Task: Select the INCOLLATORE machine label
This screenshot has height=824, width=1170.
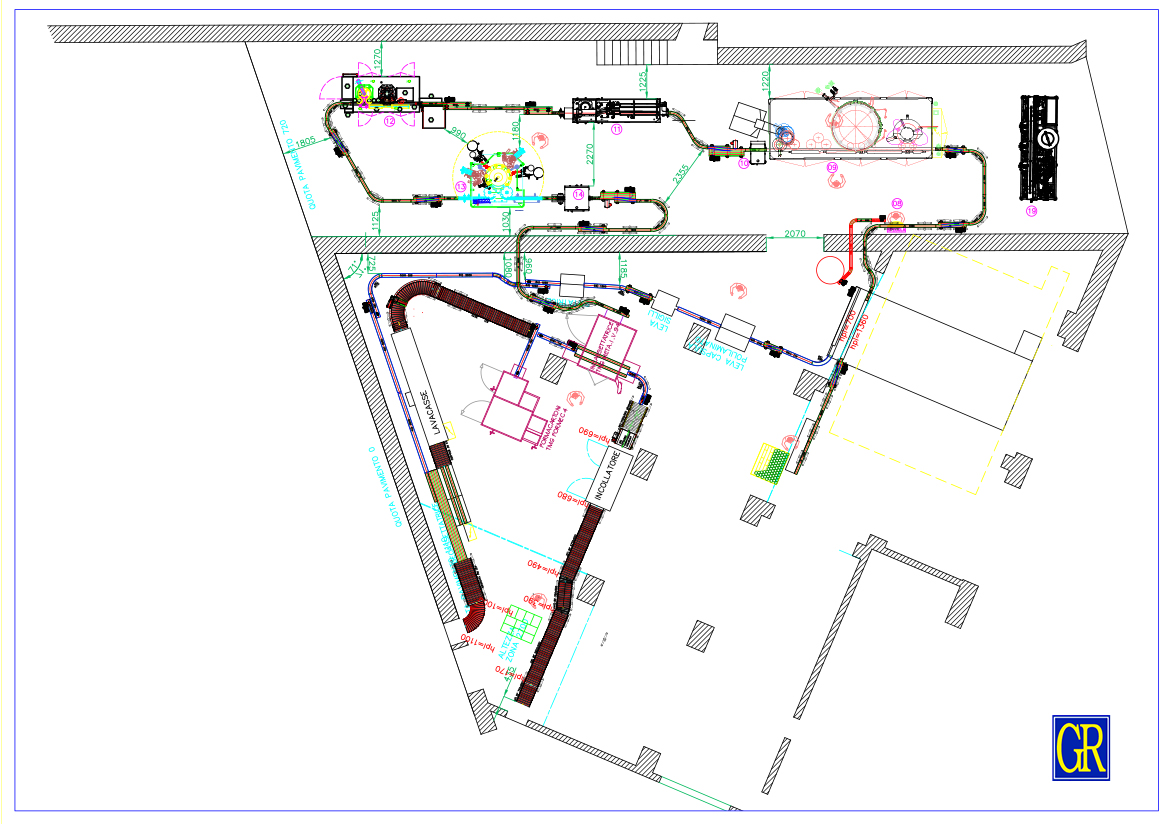Action: point(606,475)
